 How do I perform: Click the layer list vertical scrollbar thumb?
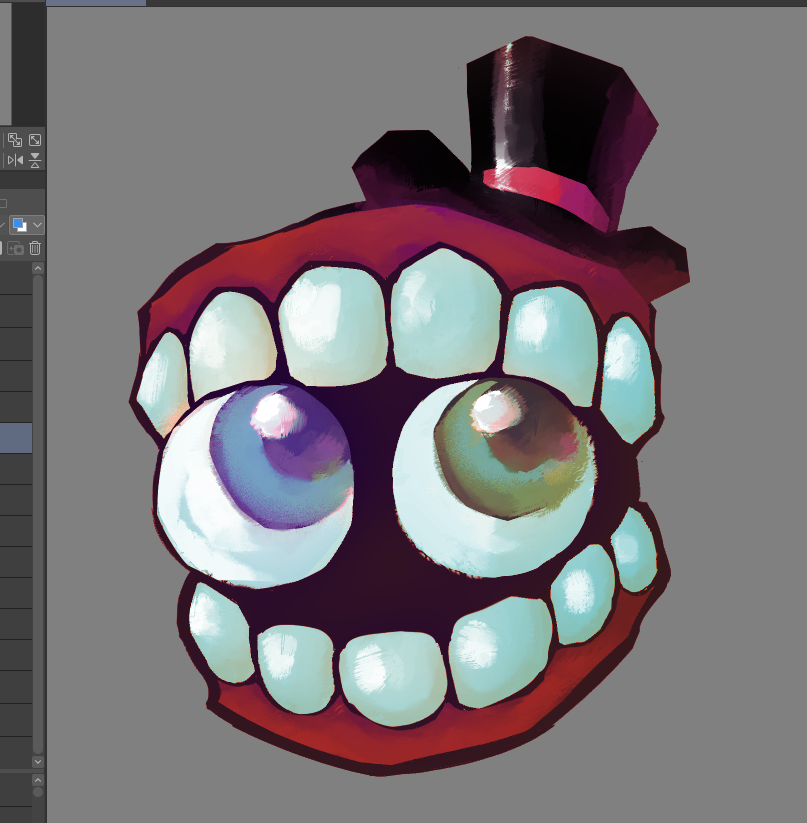38,514
